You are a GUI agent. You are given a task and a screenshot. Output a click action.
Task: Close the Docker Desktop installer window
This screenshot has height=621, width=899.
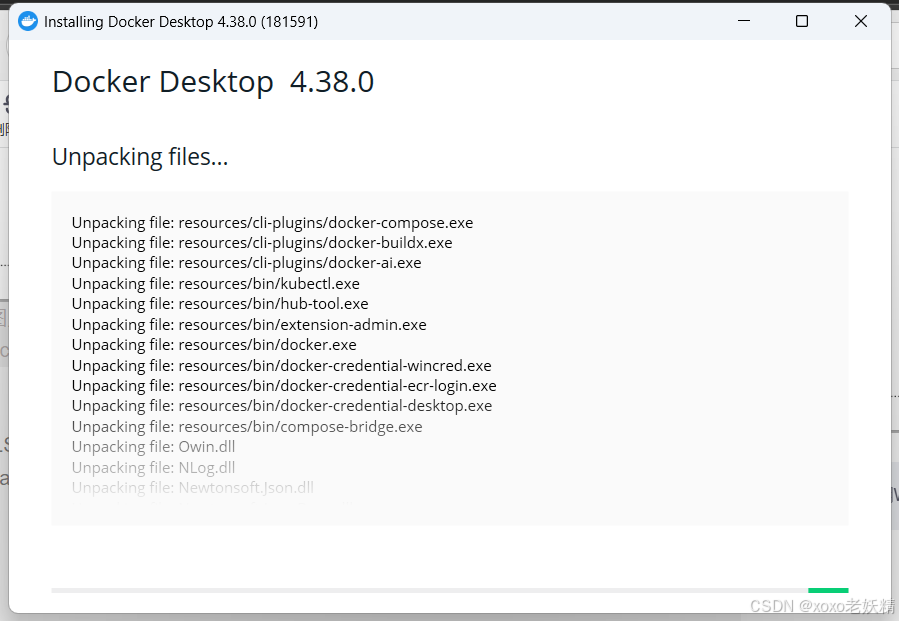click(x=861, y=21)
